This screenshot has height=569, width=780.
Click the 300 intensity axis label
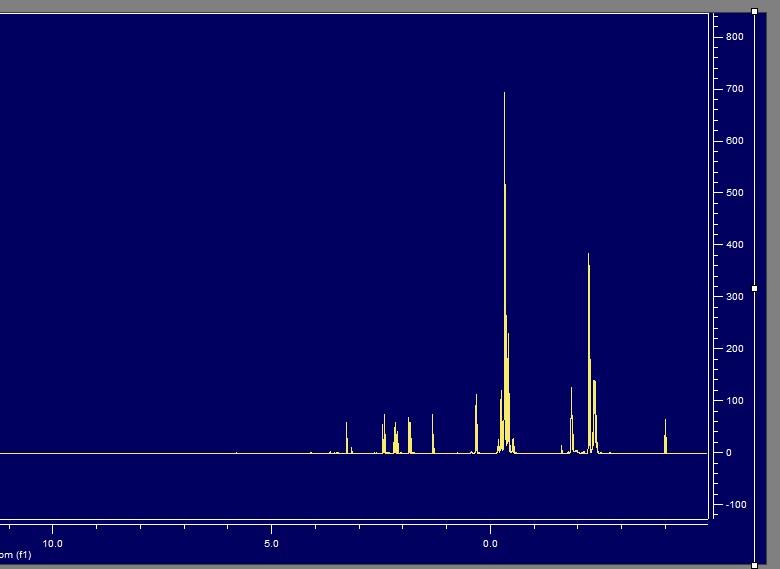(x=735, y=296)
